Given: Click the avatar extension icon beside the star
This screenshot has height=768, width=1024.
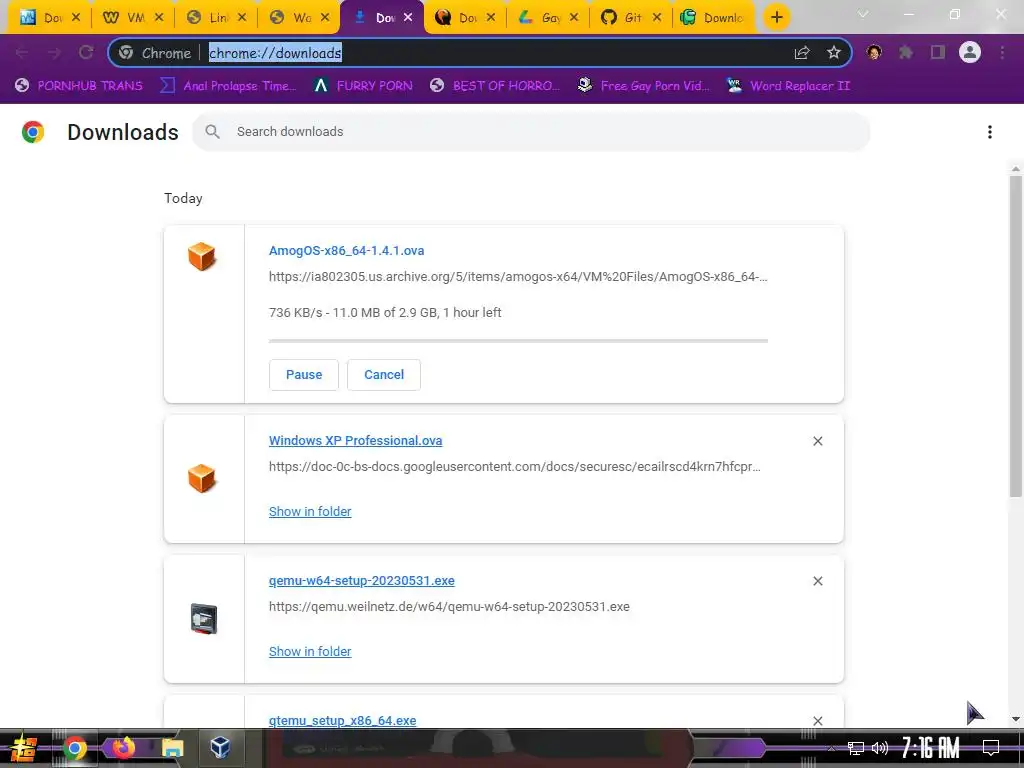Looking at the screenshot, I should coord(874,52).
